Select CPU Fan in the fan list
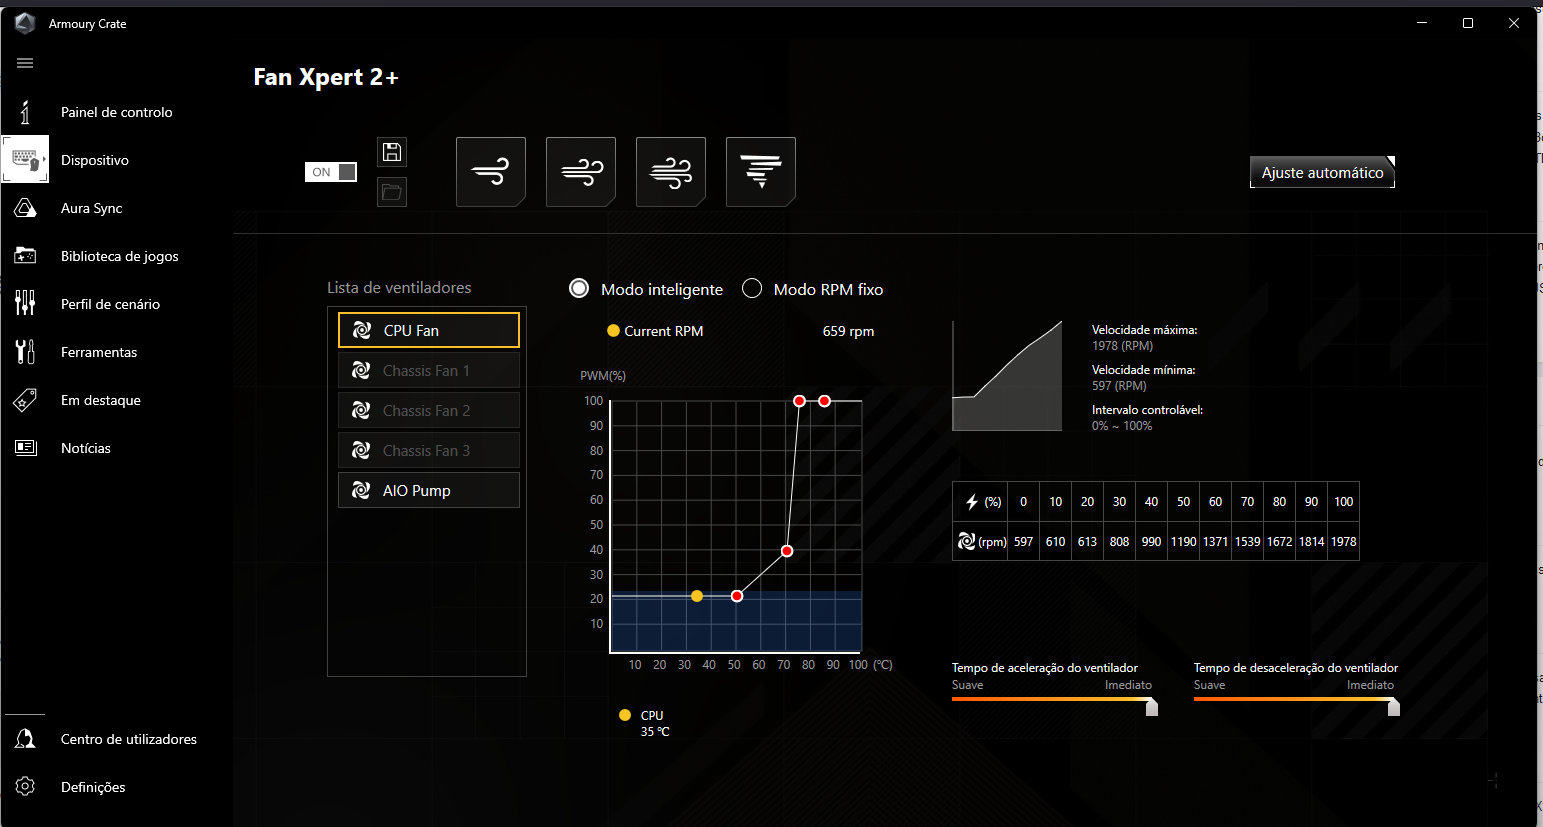The image size is (1543, 827). [429, 330]
